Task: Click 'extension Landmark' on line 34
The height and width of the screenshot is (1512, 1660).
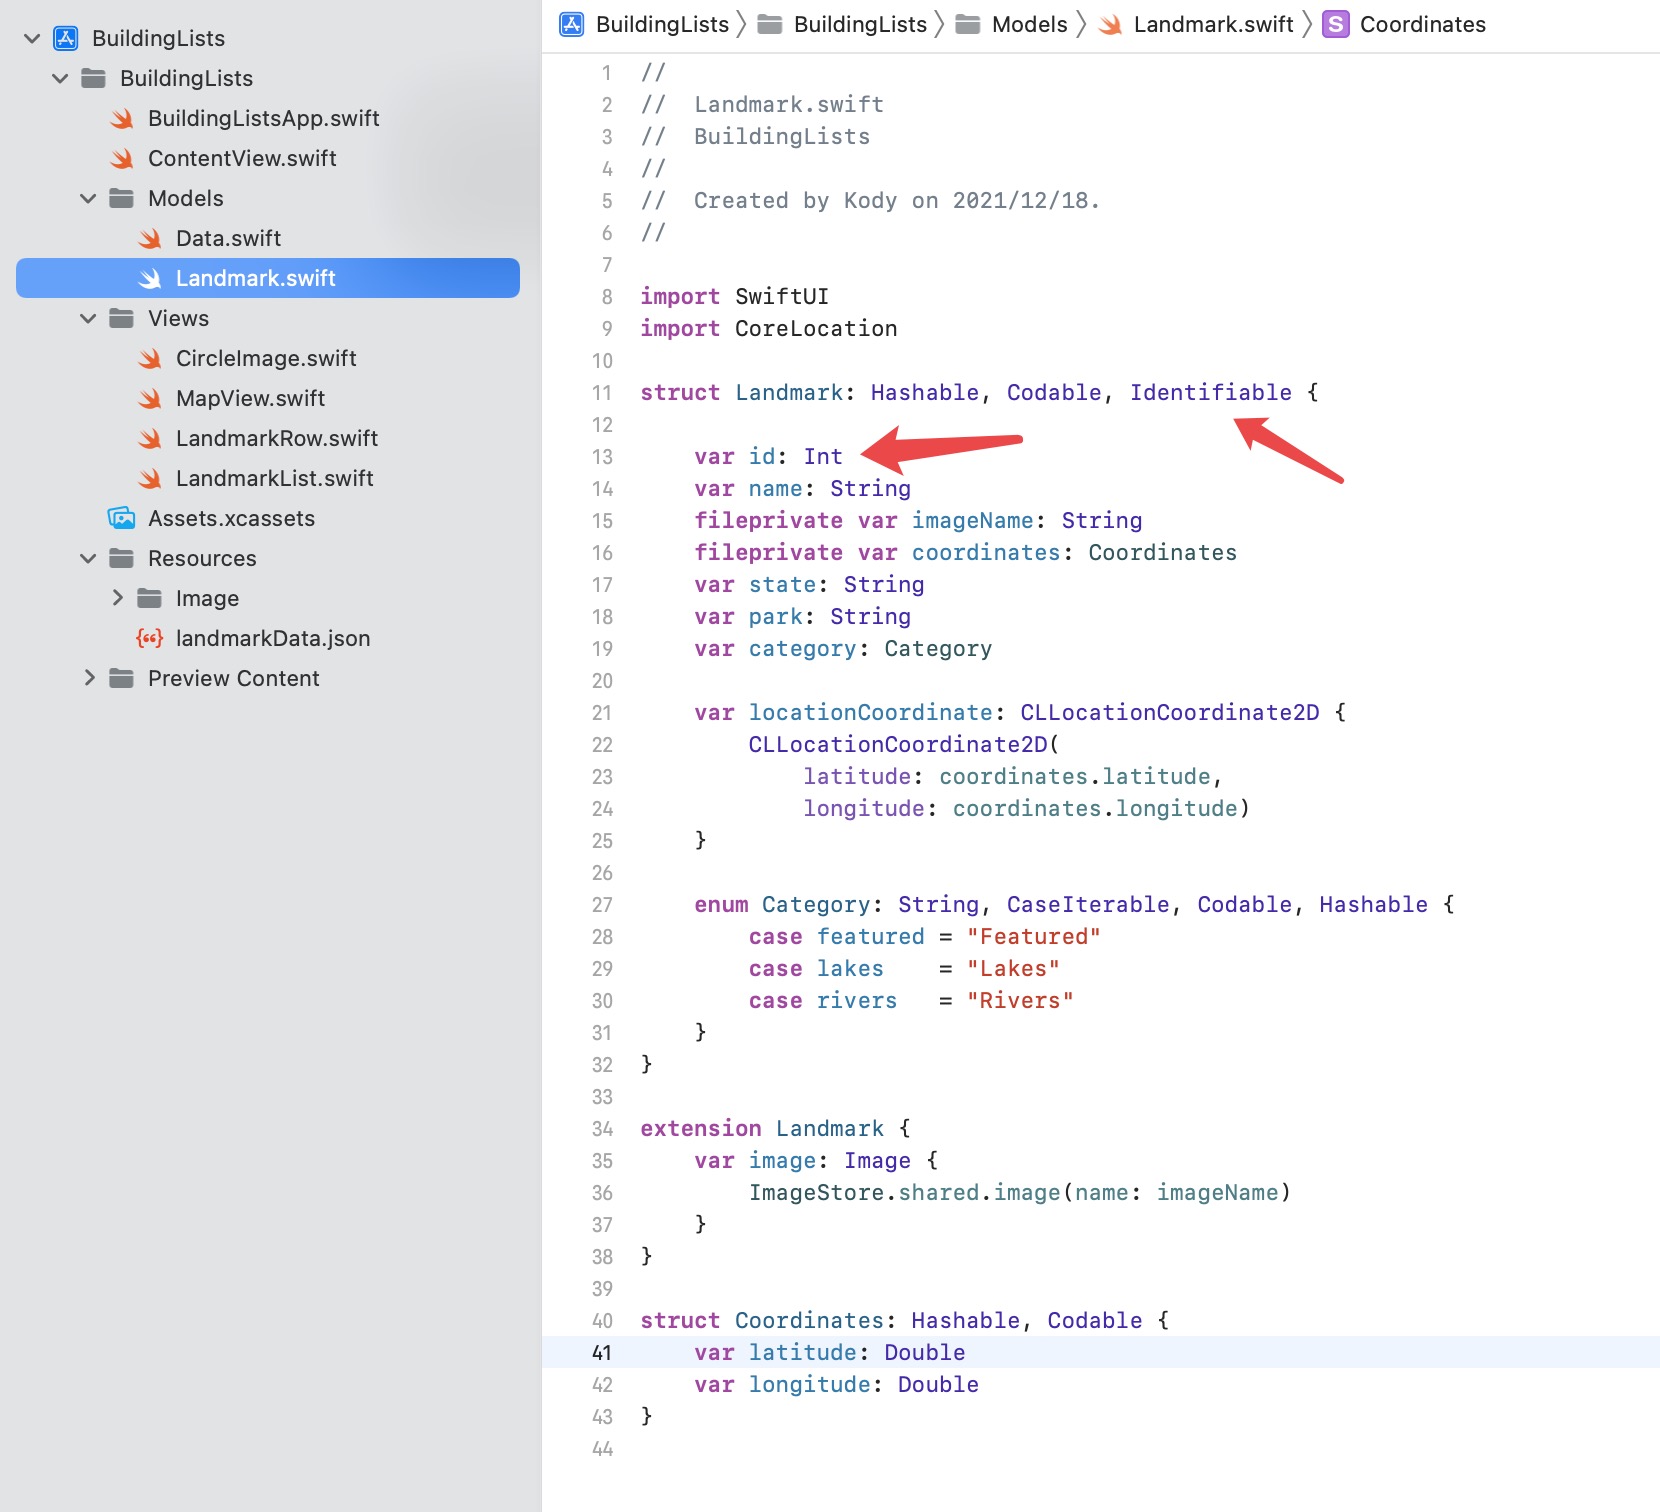Action: point(762,1128)
